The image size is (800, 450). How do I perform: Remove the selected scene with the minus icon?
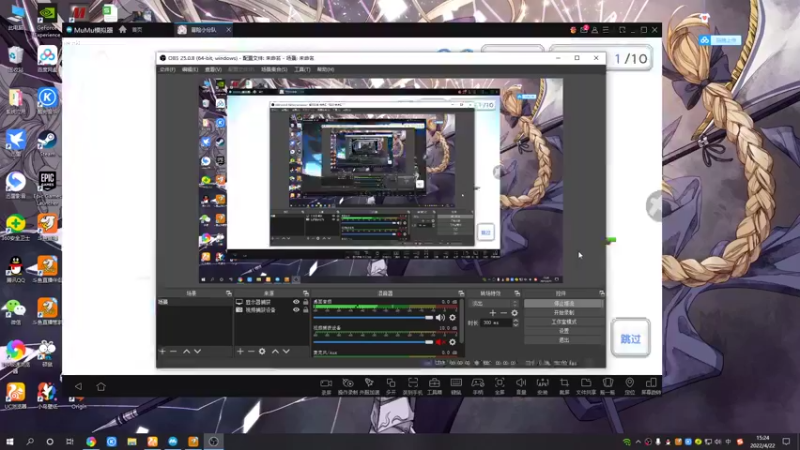(x=173, y=352)
